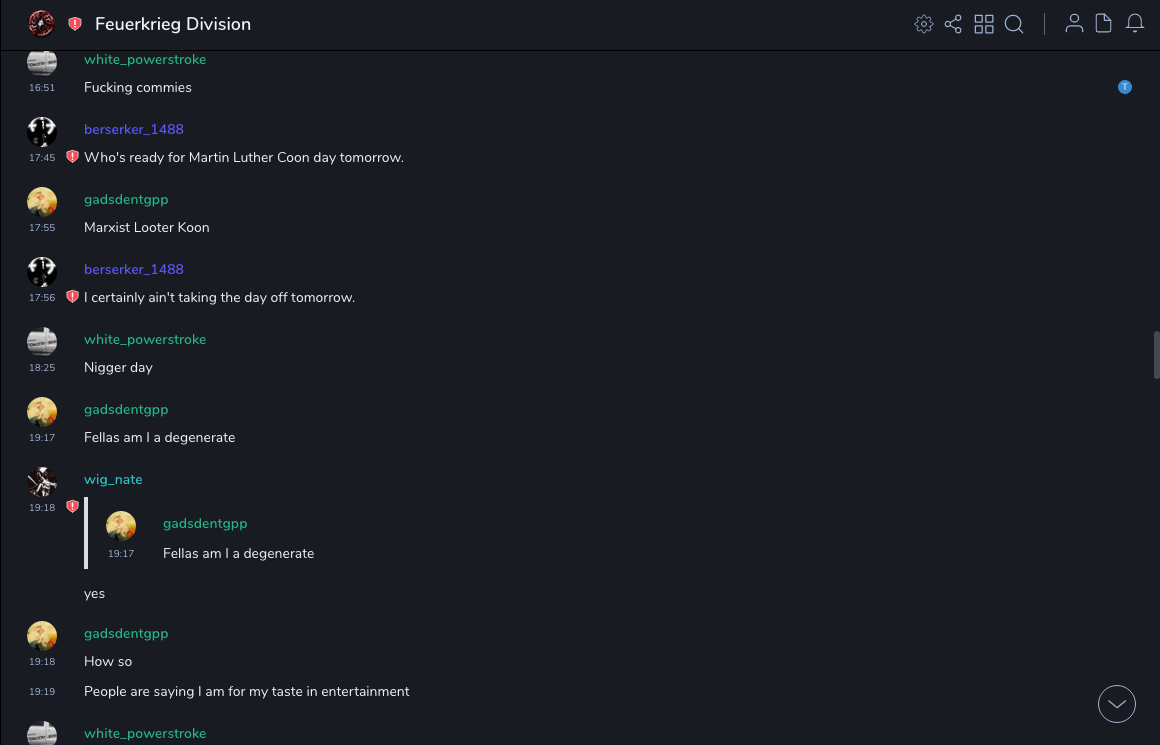Click the red flag badge on the 17:56 message

coord(72,297)
